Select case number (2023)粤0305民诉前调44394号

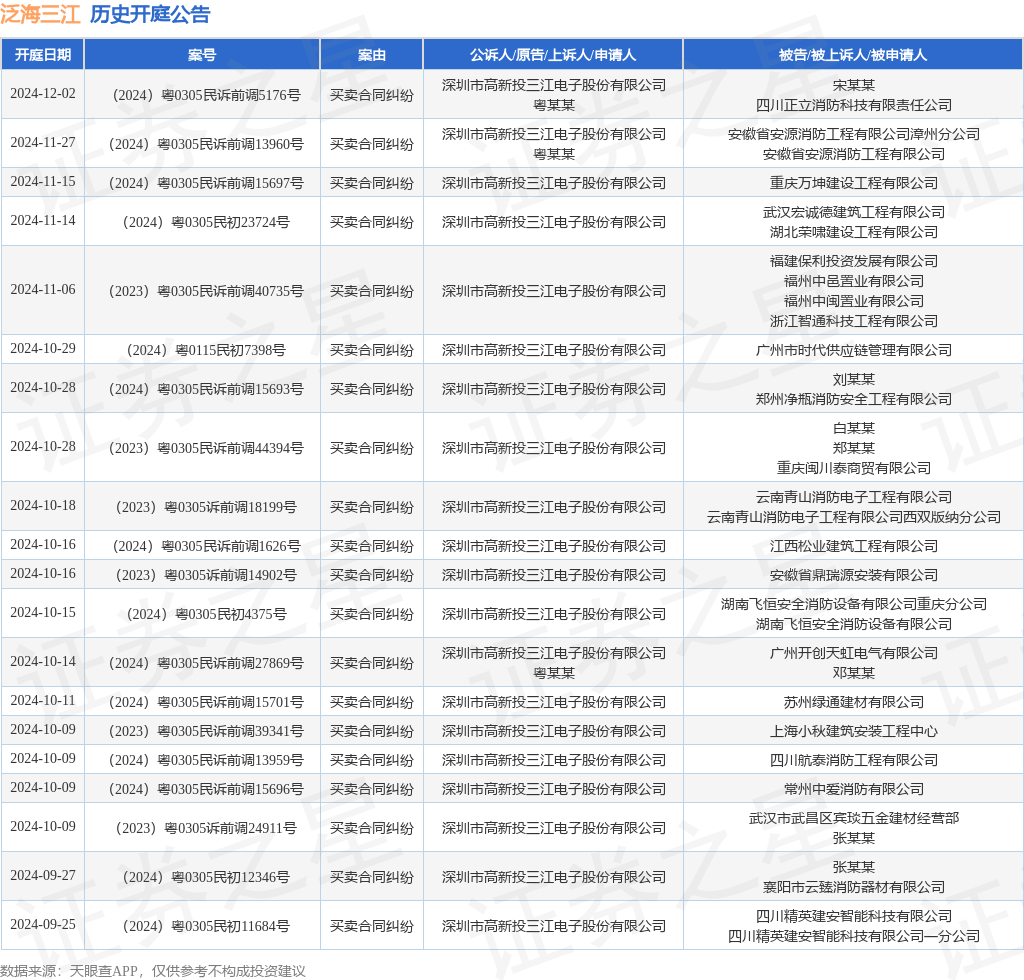point(206,449)
